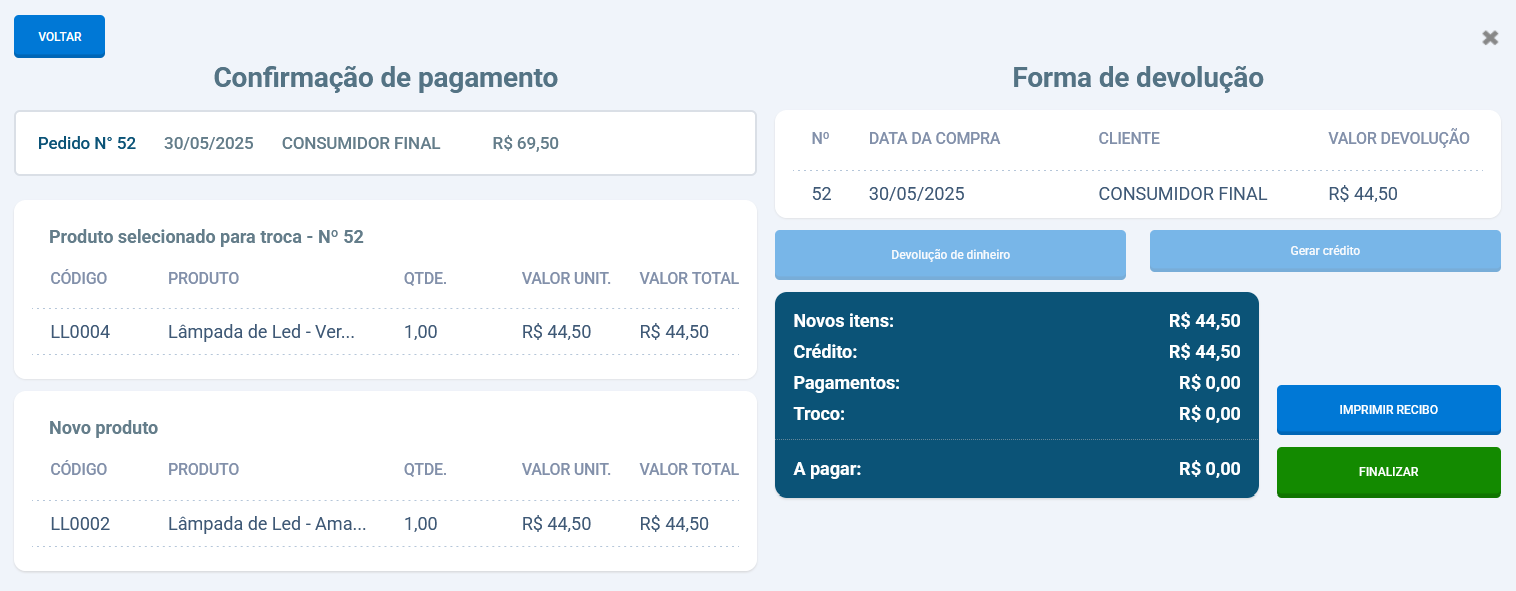The image size is (1516, 591).
Task: Click the Crédito amount R$ 44,50
Action: click(1204, 352)
